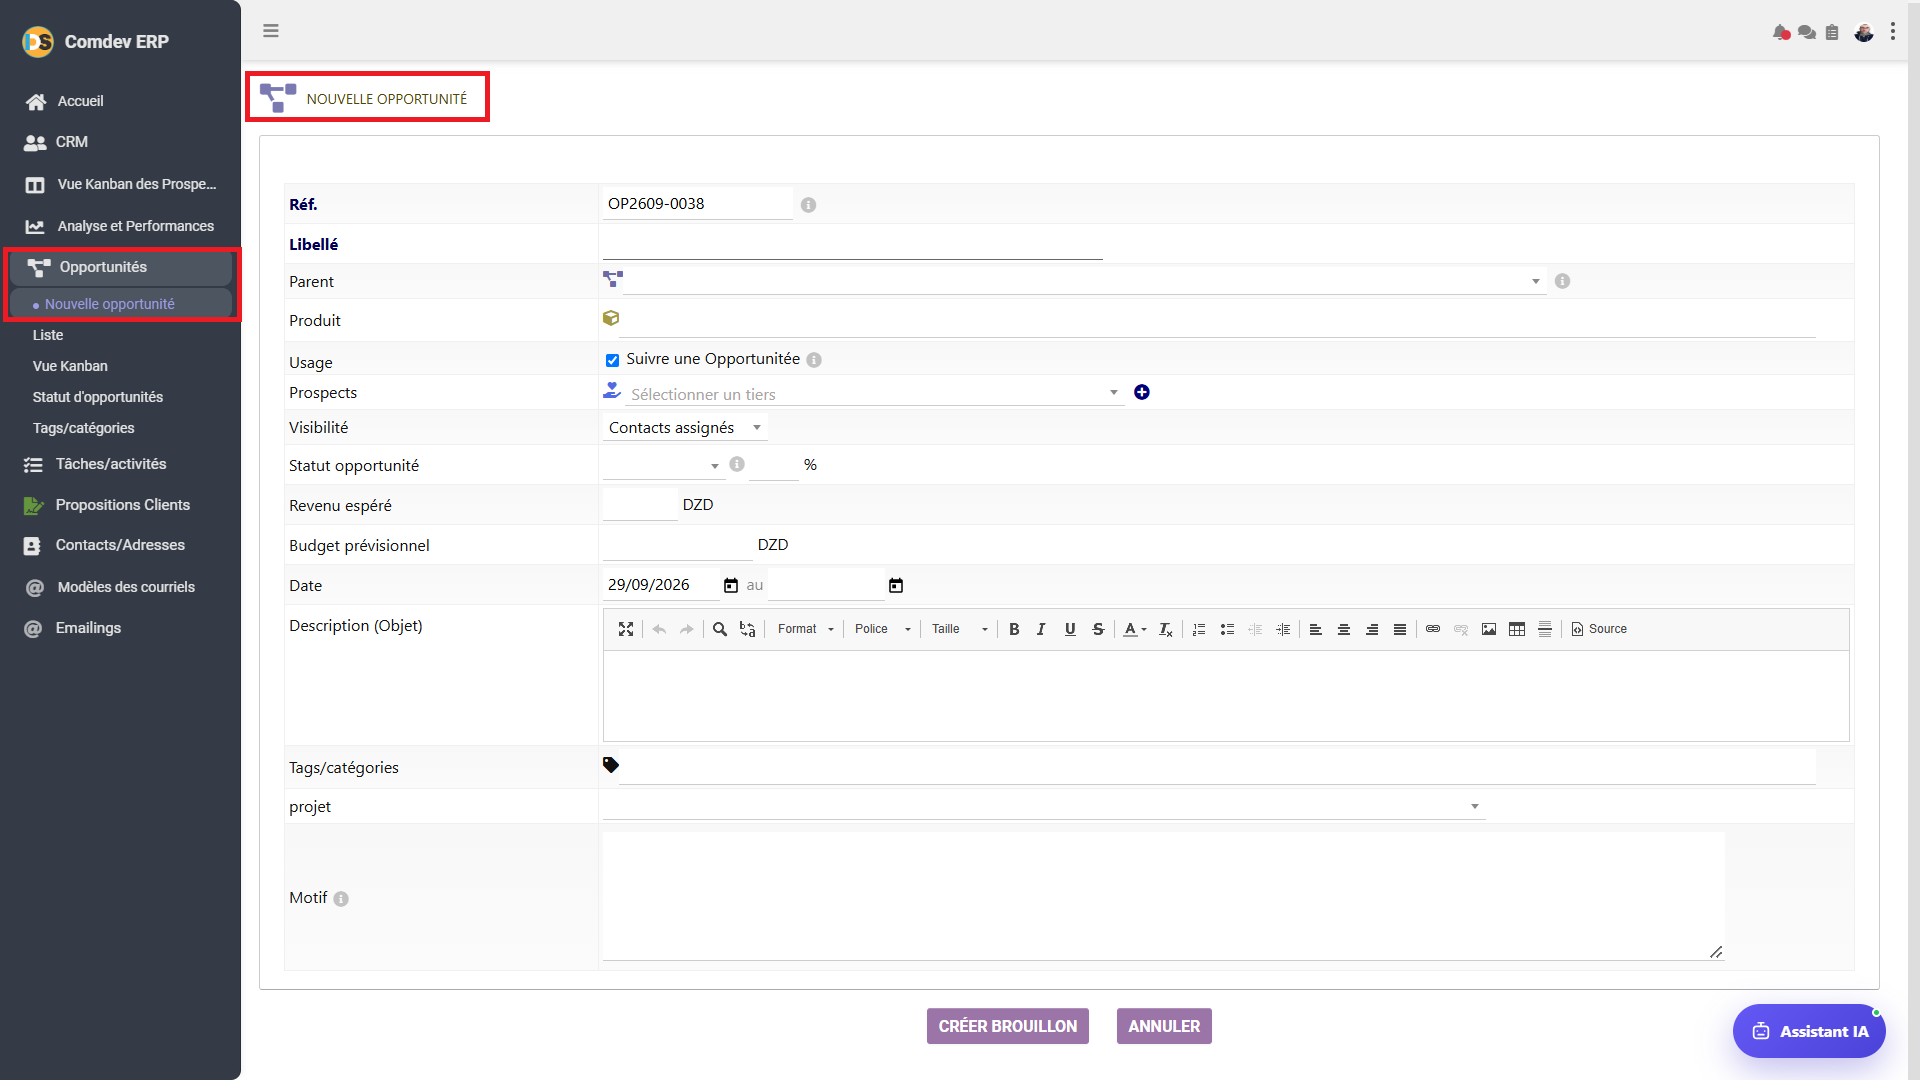1920x1080 pixels.
Task: Toggle strikethrough formatting in editor
Action: point(1098,629)
